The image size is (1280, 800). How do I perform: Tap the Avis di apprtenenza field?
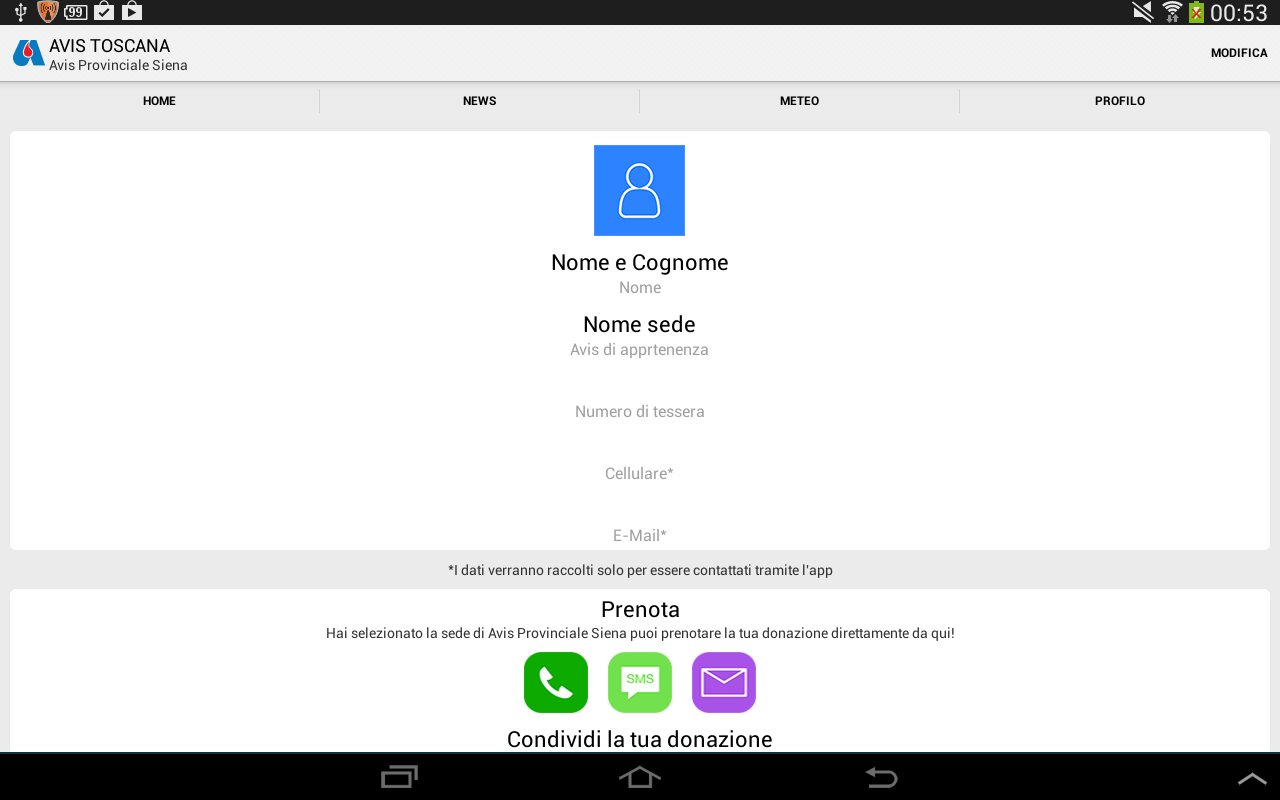click(x=640, y=350)
